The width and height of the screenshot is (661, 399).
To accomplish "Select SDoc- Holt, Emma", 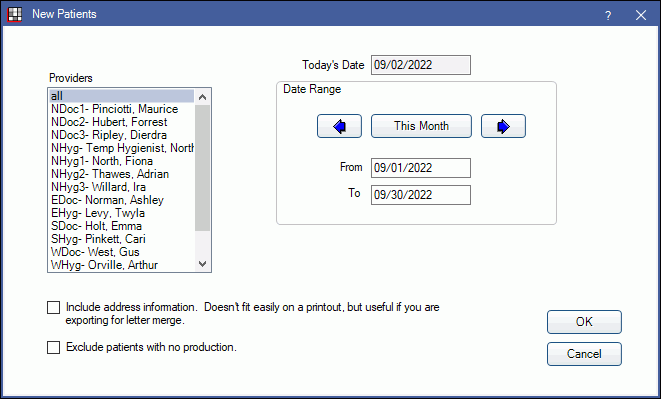I will (x=121, y=226).
